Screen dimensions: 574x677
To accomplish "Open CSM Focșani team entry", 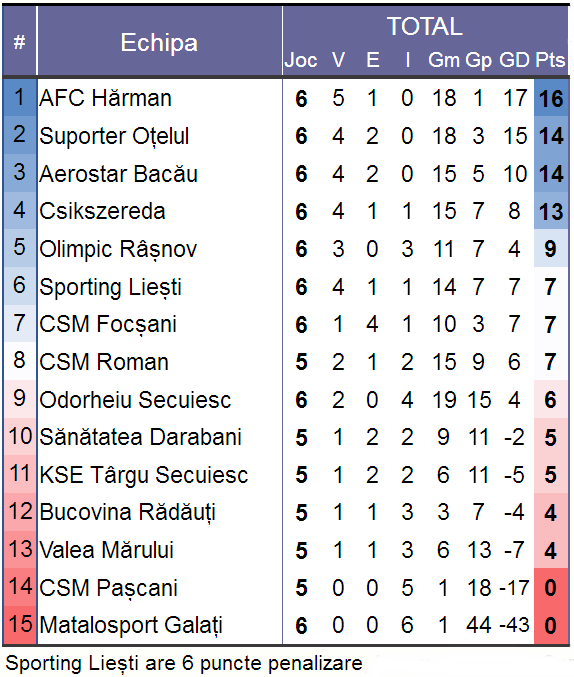I will pyautogui.click(x=108, y=324).
